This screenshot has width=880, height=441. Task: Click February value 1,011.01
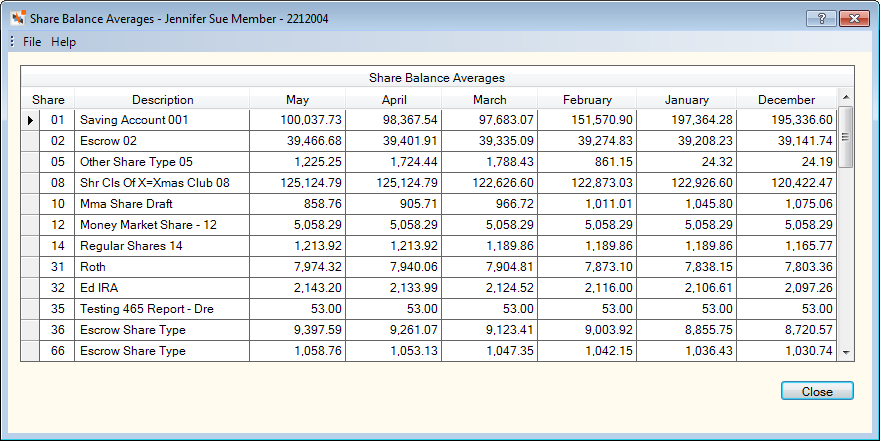587,204
